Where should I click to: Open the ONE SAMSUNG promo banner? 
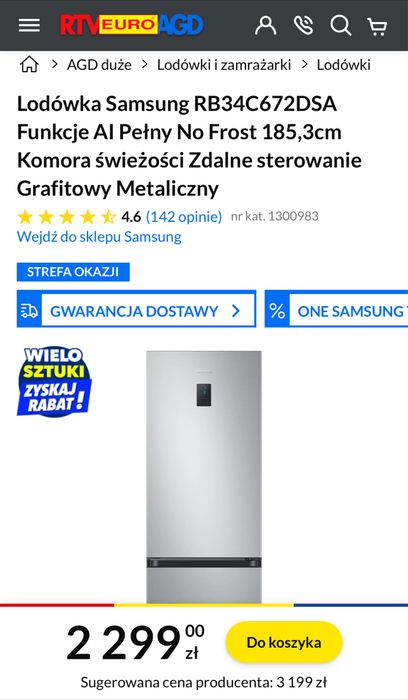337,309
